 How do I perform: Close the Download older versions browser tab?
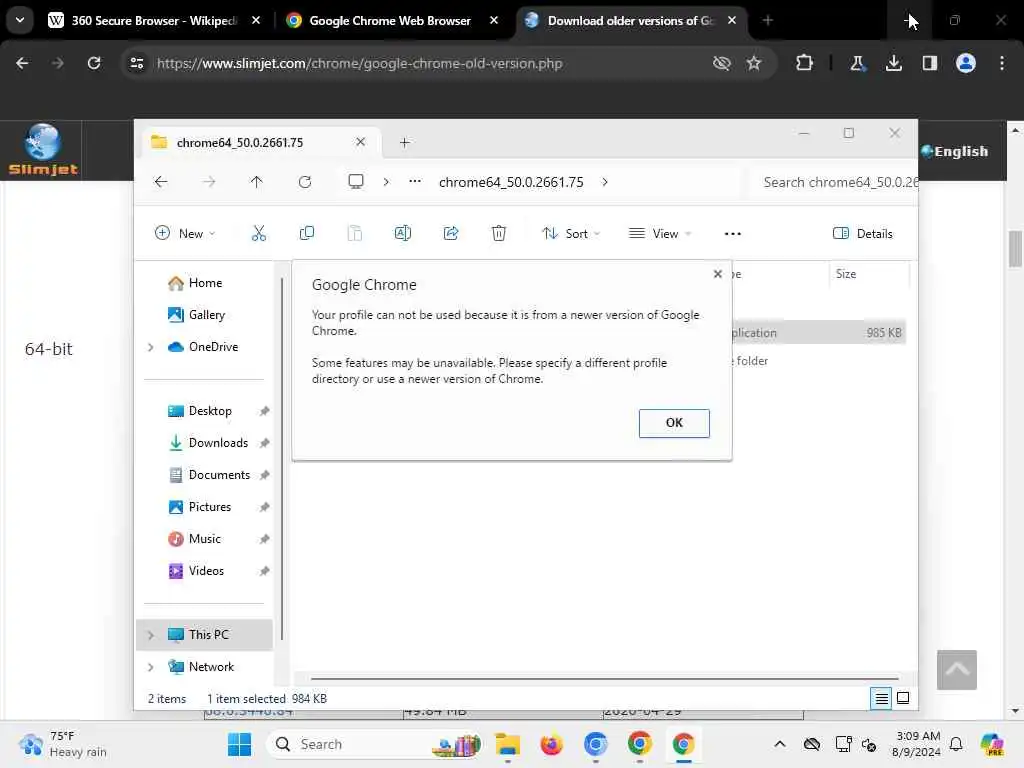[731, 21]
